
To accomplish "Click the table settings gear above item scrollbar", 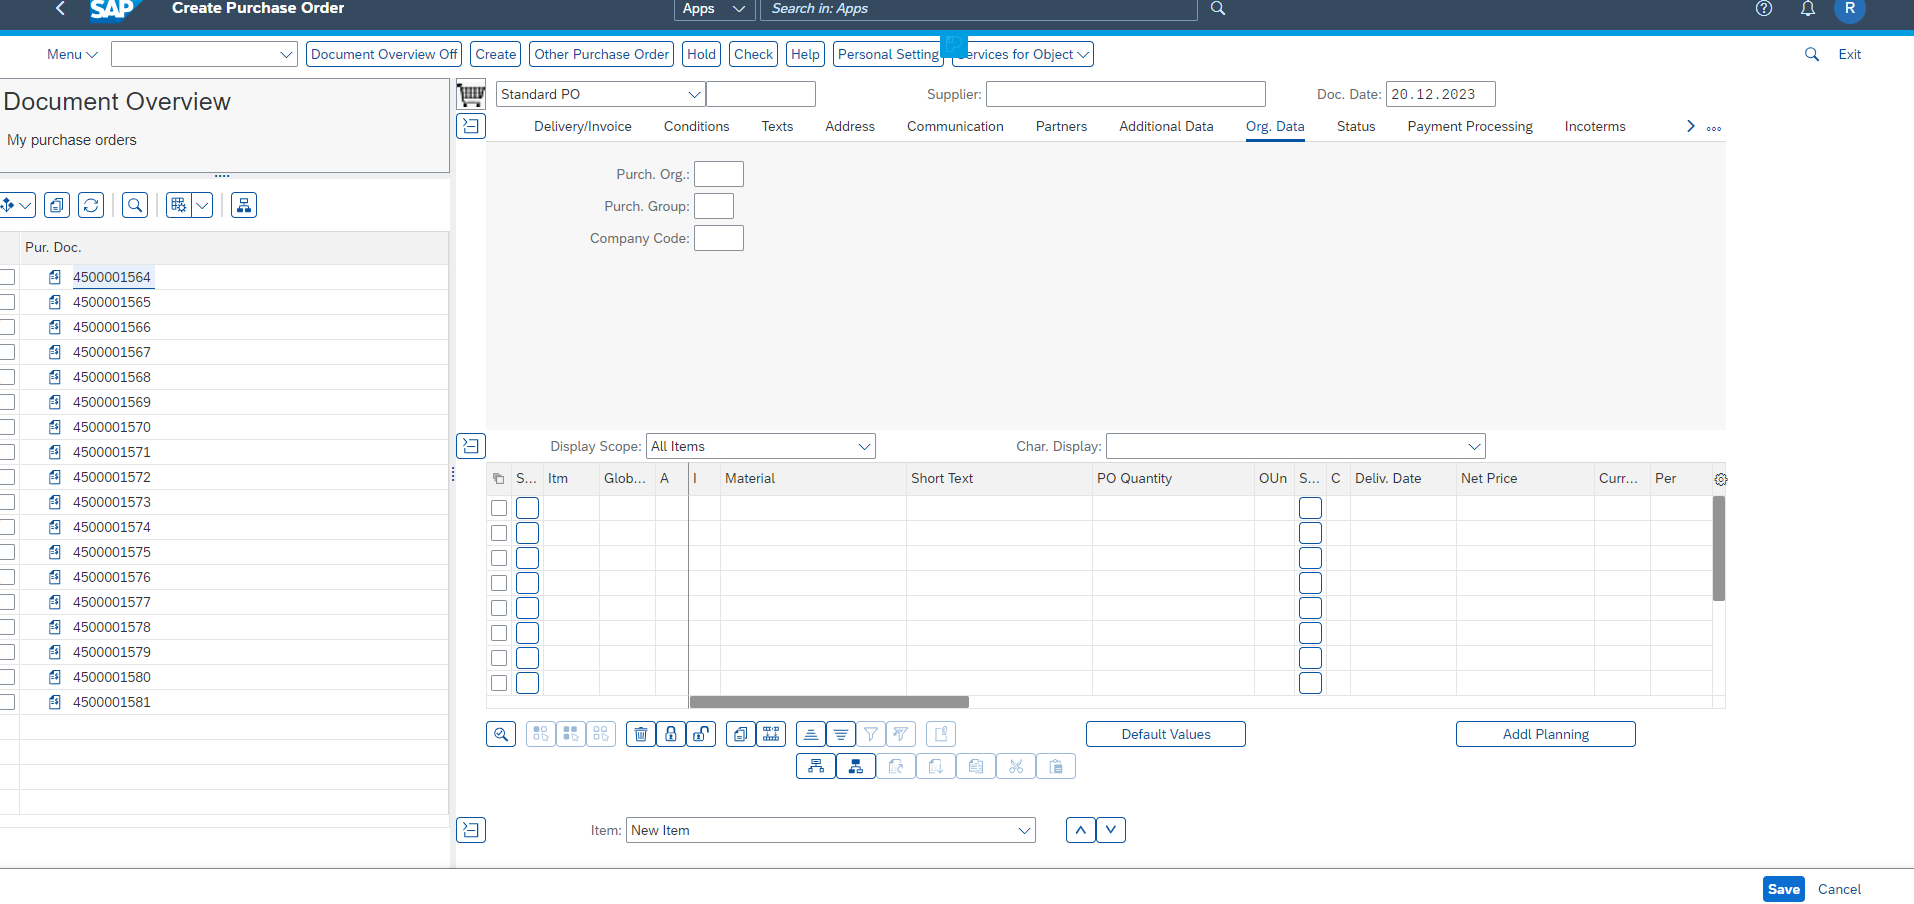I will tap(1720, 479).
